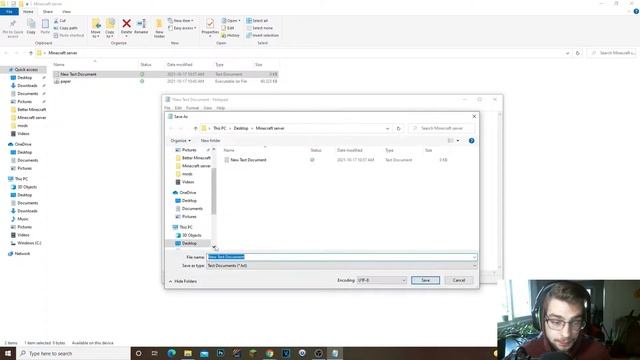The image size is (640, 360).
Task: Click the refresh icon in Save As dialog
Action: [399, 129]
